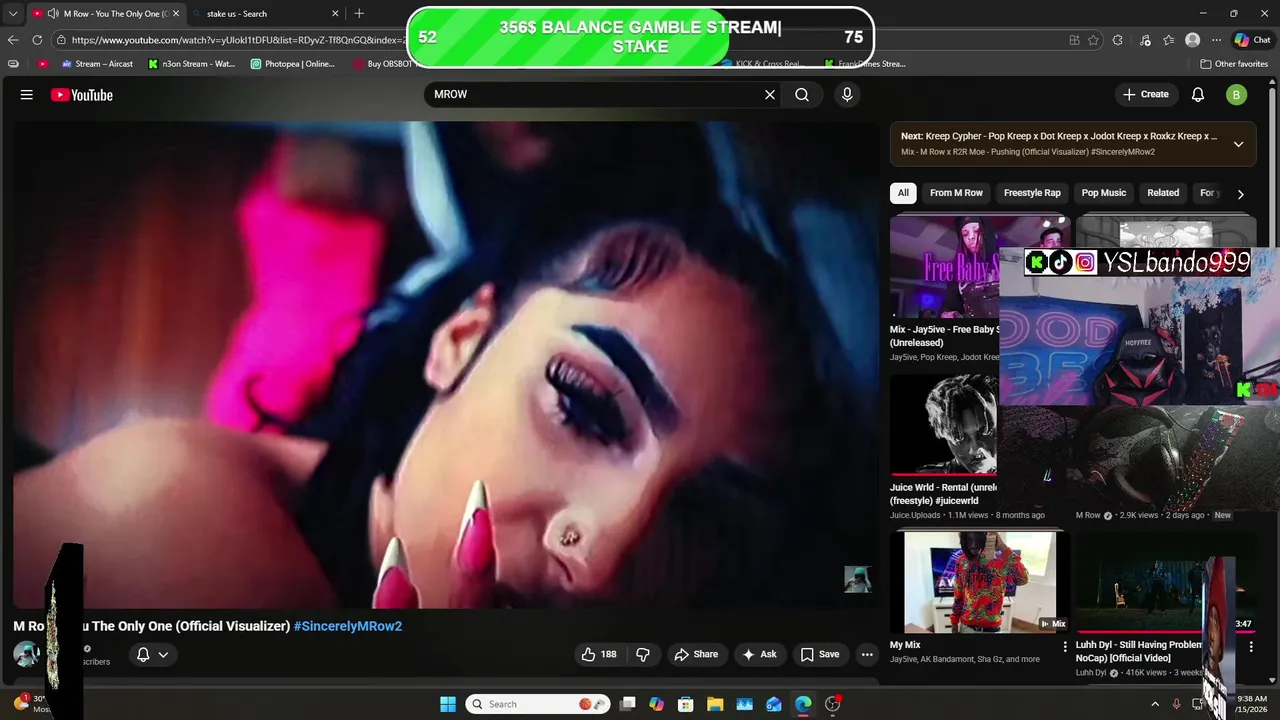Clear the MROW search text
Viewport: 1280px width, 720px height.
tap(770, 95)
